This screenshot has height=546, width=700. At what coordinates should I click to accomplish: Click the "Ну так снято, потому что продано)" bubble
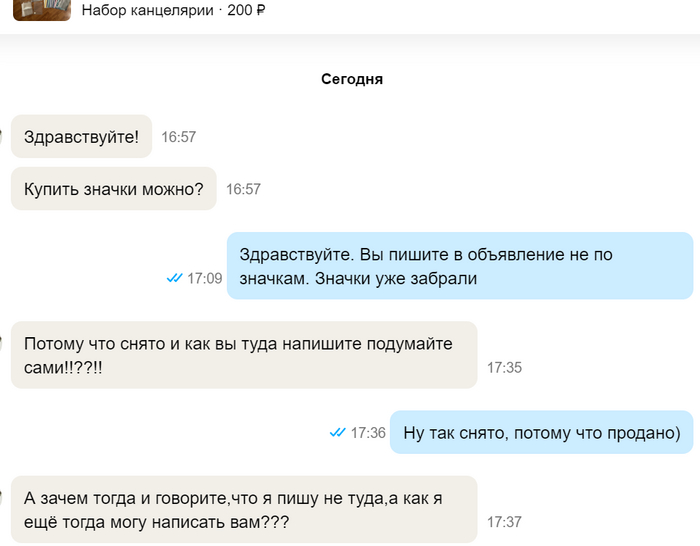coord(541,433)
